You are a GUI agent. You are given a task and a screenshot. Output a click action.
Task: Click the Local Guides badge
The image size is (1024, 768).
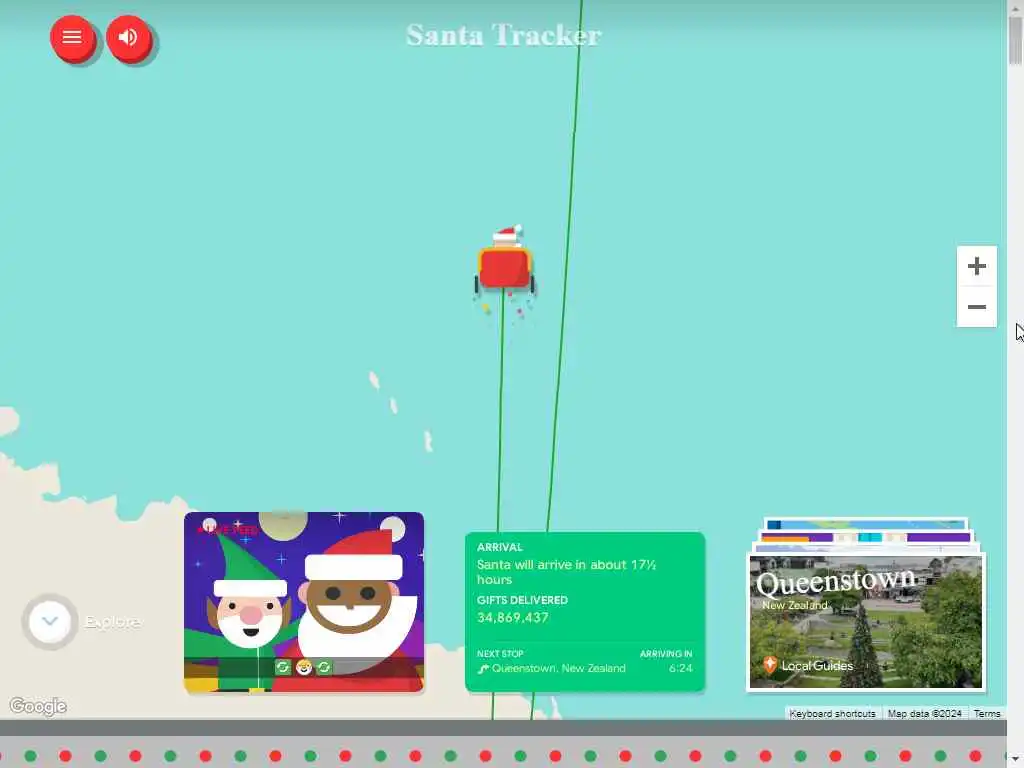tap(808, 665)
